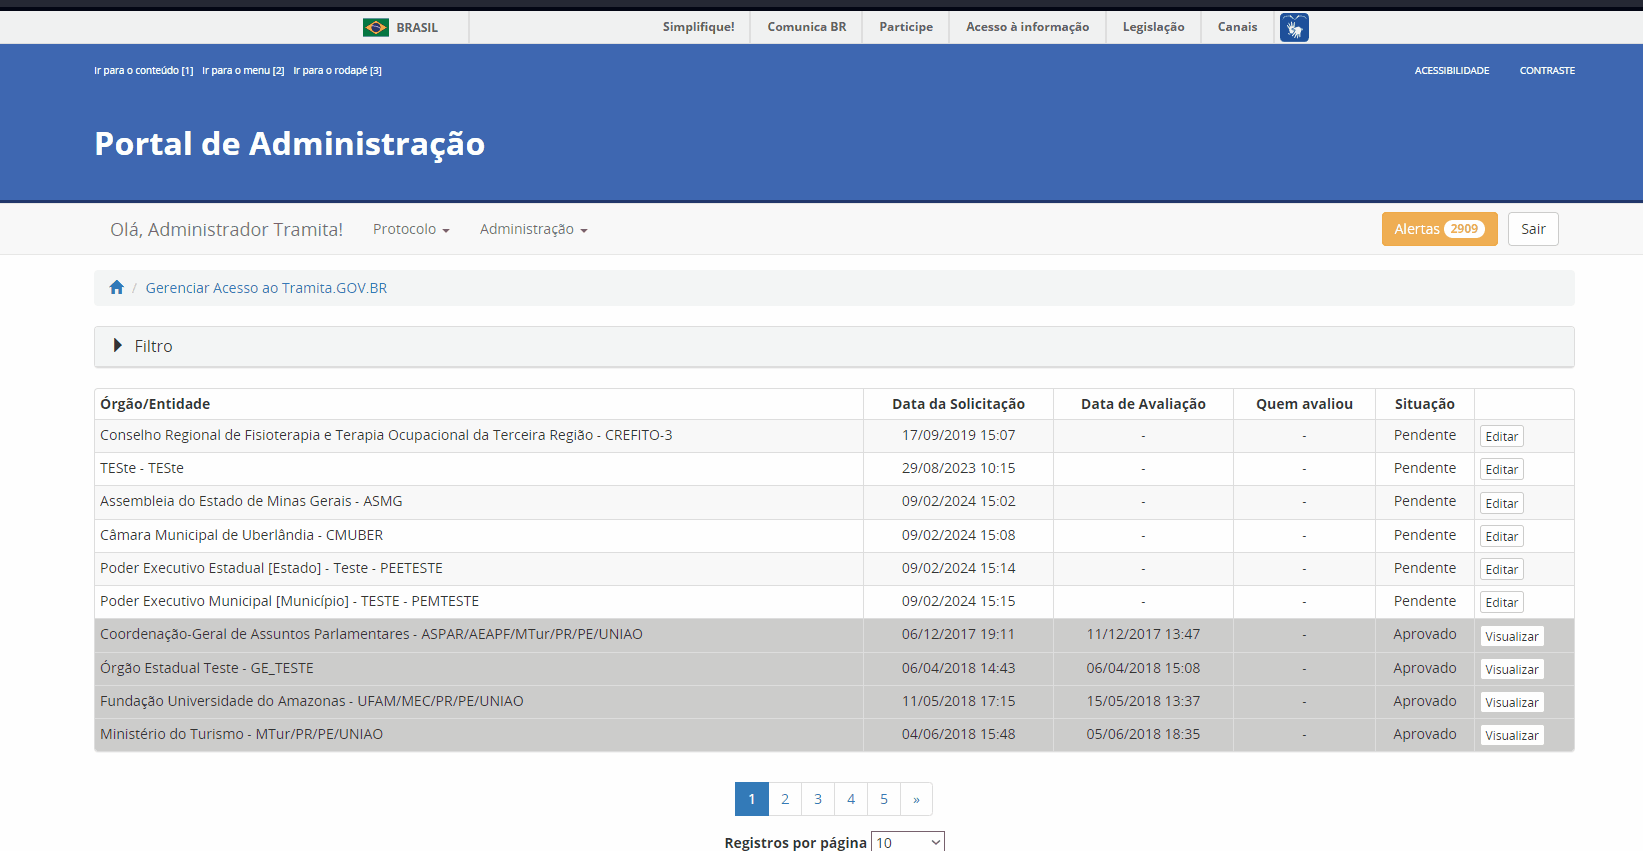Open the Registros por página selector
1643x851 pixels.
click(x=908, y=842)
